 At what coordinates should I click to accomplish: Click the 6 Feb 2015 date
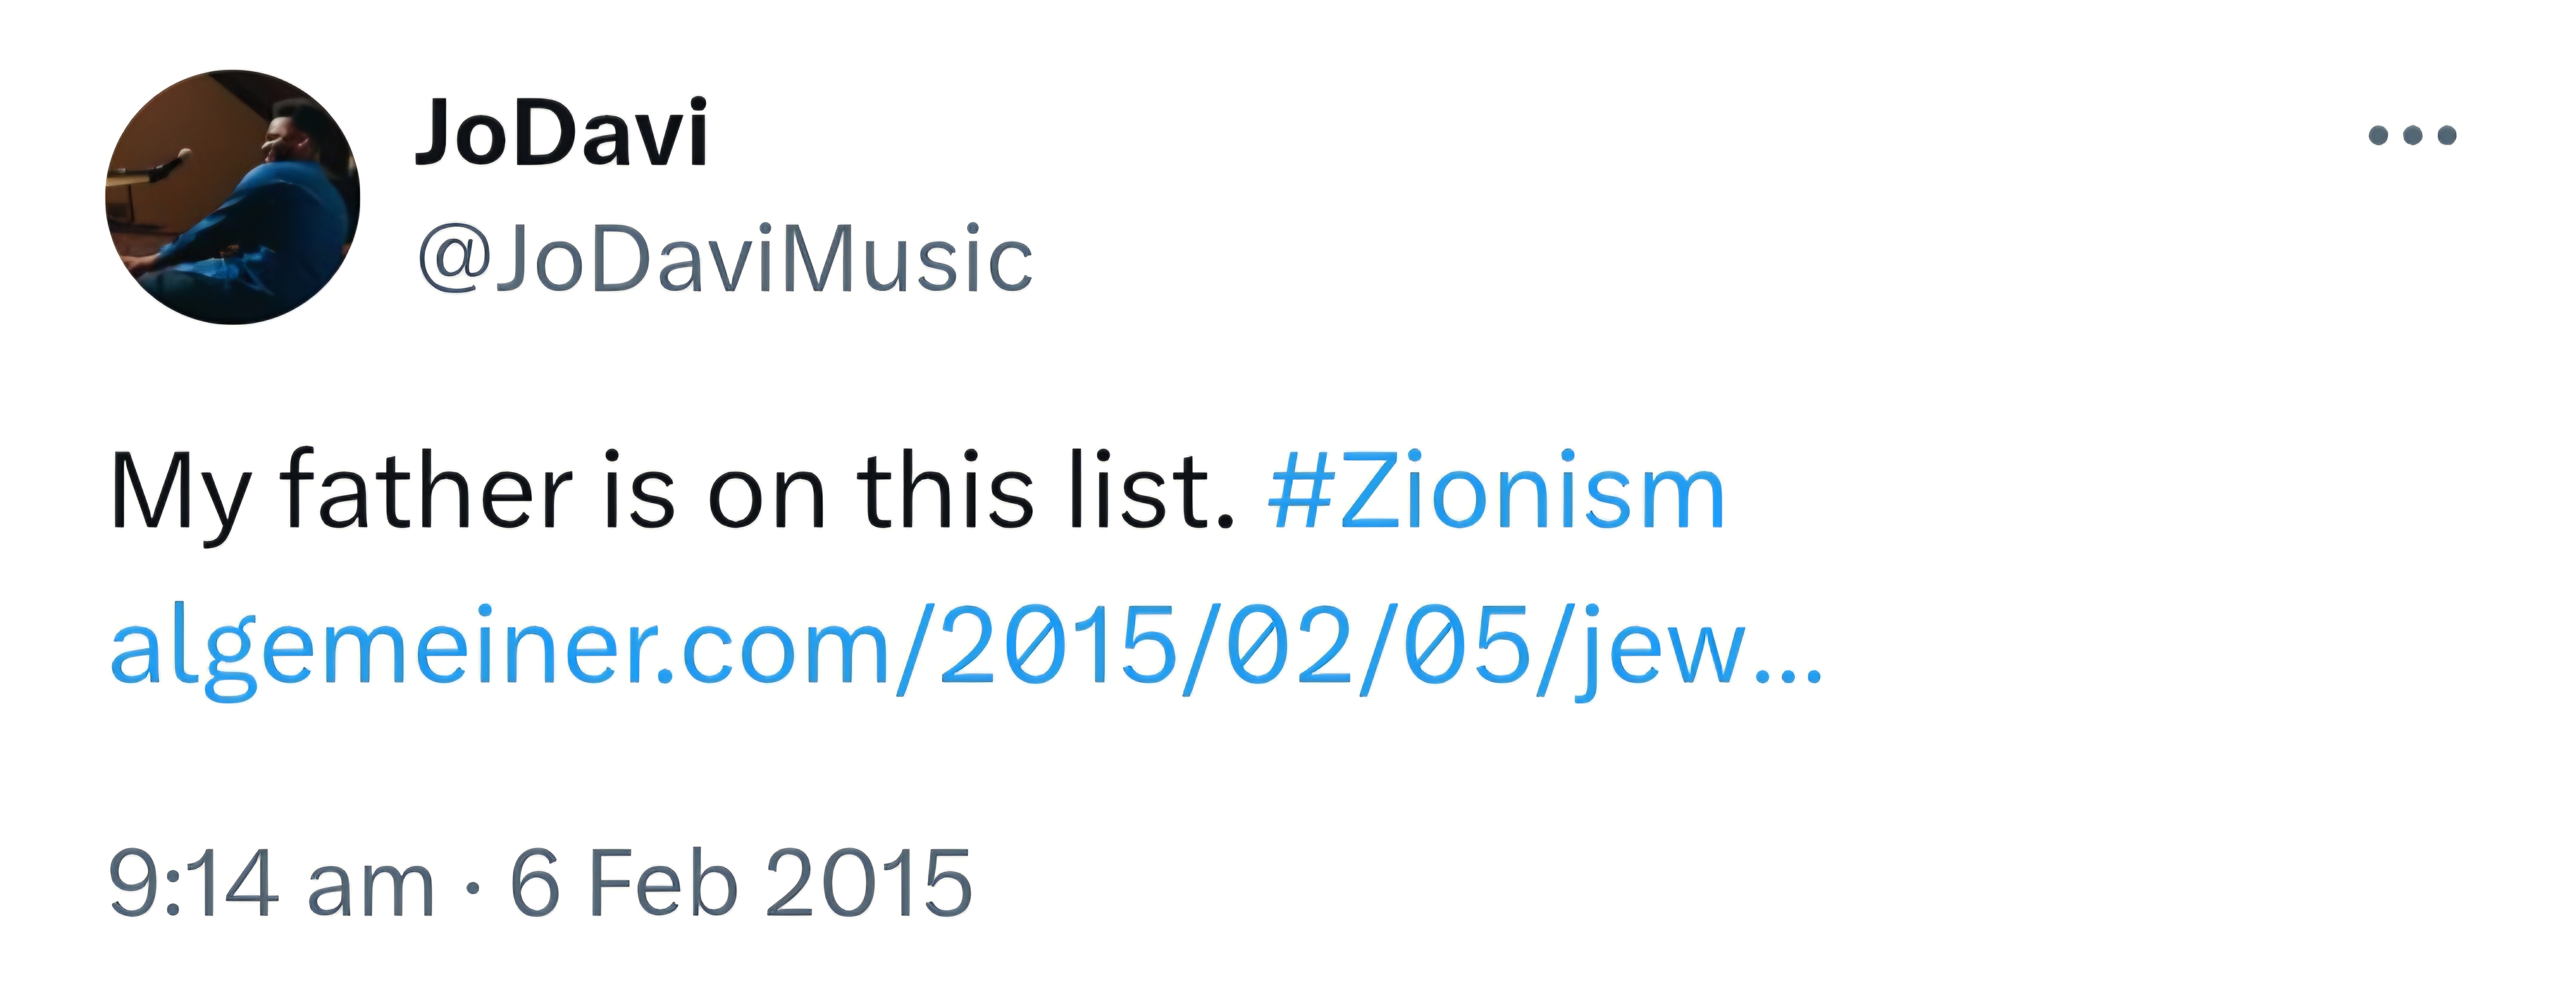click(741, 882)
